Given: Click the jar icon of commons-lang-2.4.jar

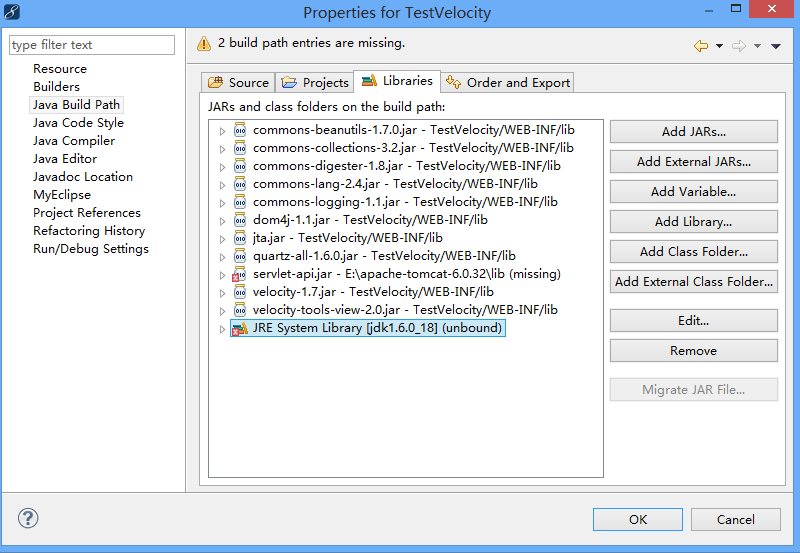Looking at the screenshot, I should (x=240, y=184).
